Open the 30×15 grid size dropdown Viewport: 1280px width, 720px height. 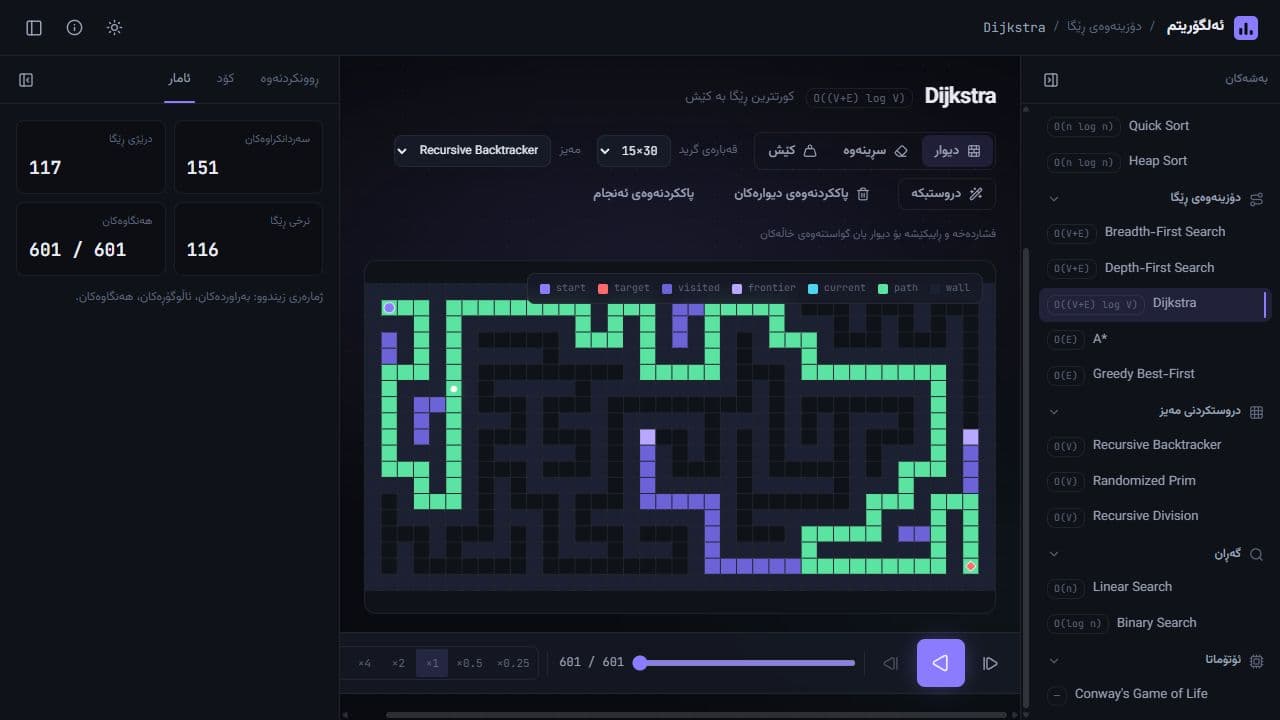(634, 150)
